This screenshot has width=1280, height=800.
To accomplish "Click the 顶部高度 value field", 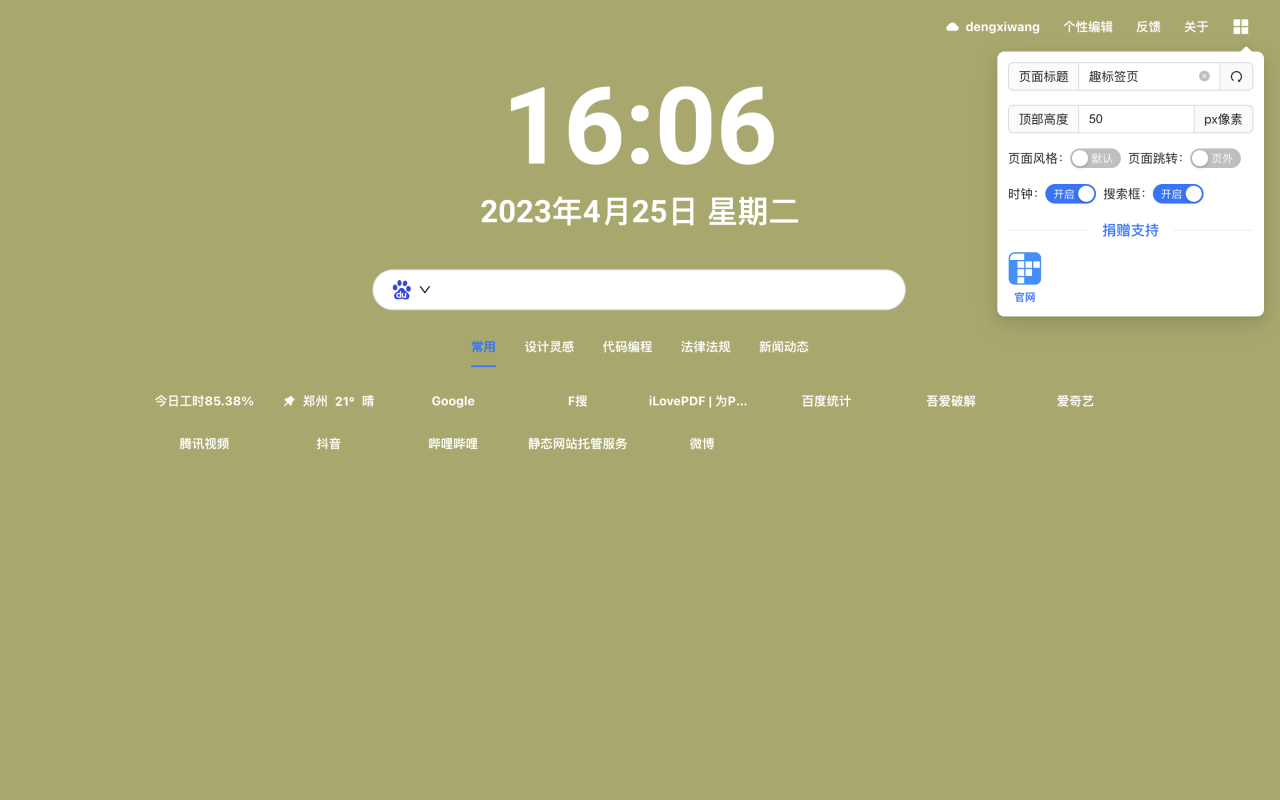I will (x=1136, y=118).
